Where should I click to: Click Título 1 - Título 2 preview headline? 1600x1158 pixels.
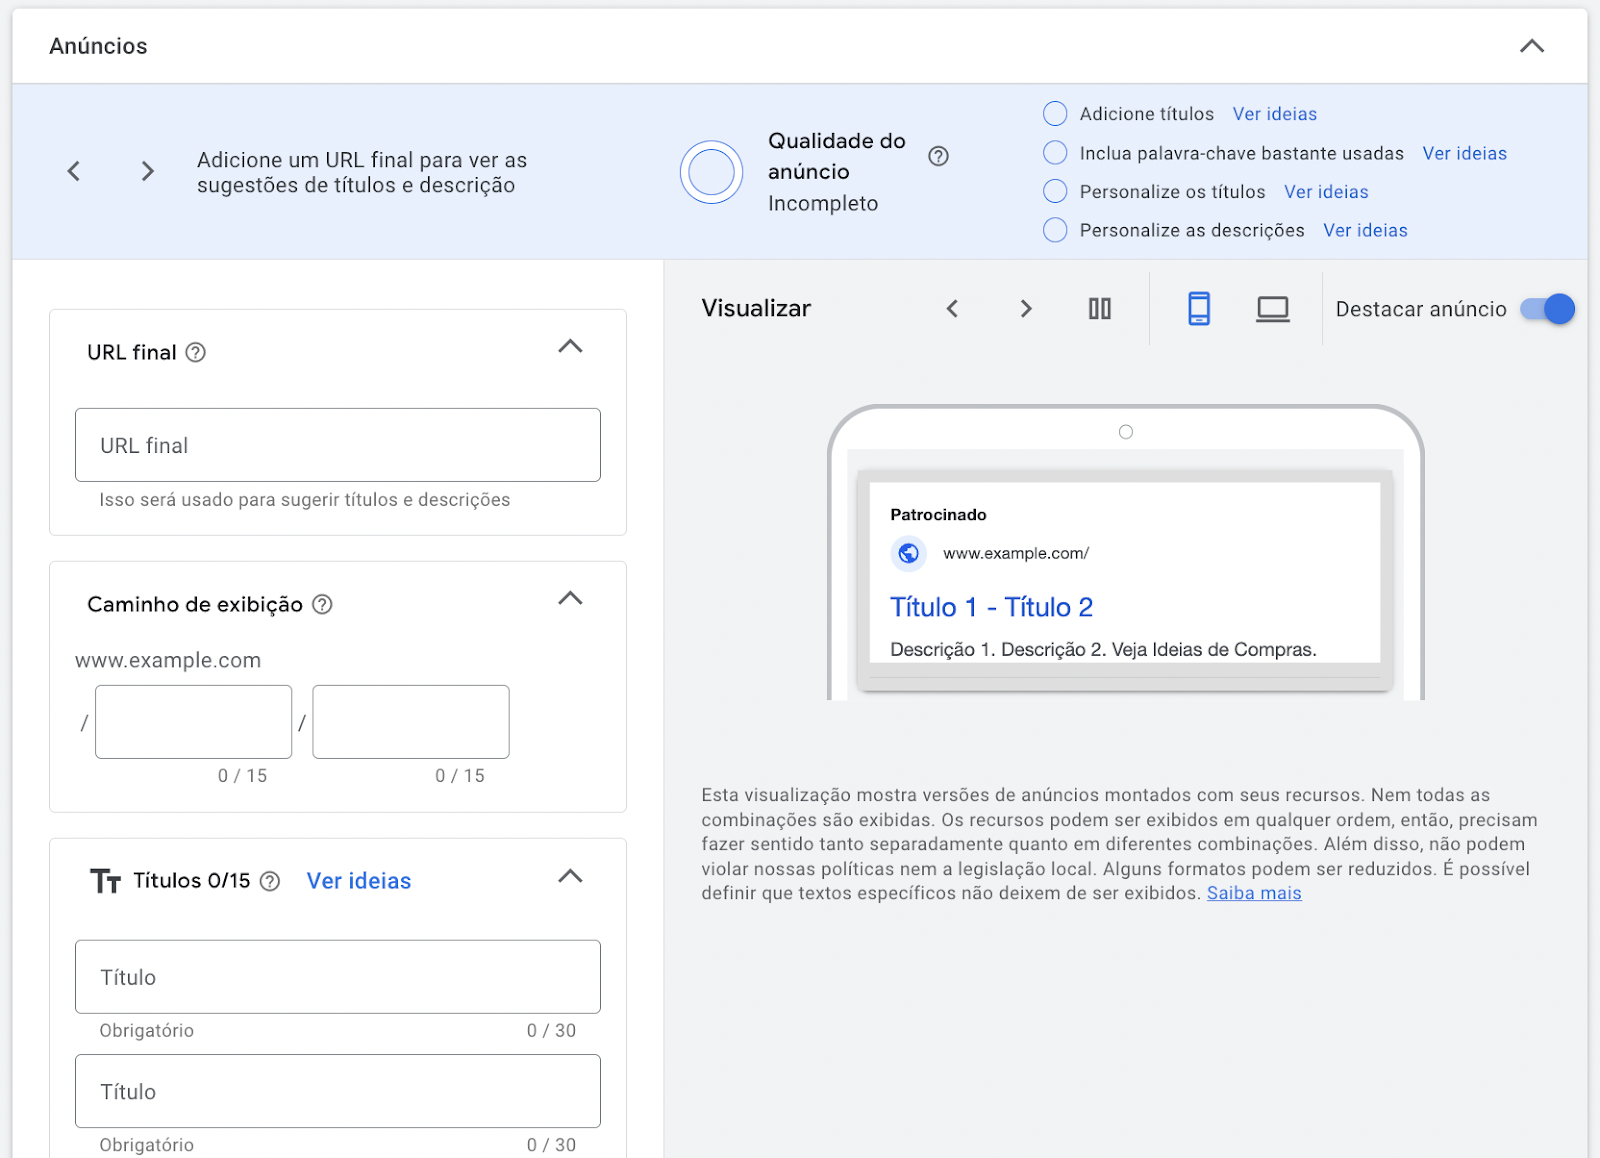(x=991, y=607)
